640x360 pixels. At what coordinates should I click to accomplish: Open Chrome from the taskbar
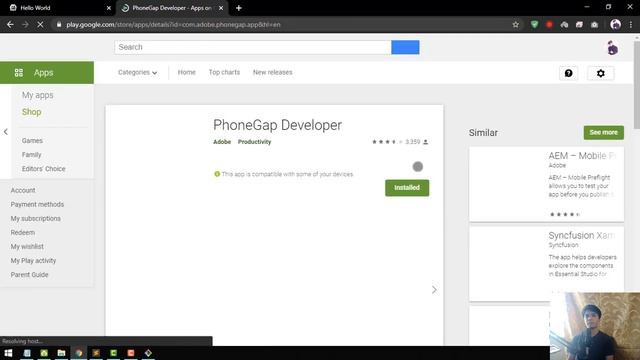point(79,353)
